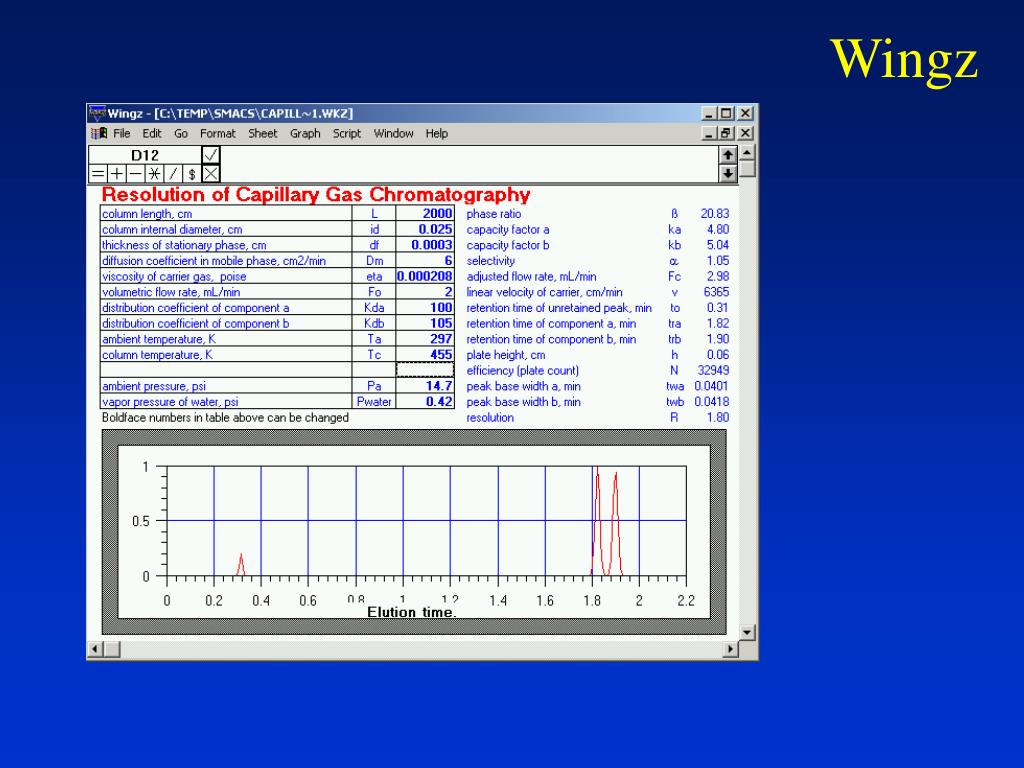This screenshot has width=1024, height=768.
Task: Open the Format menu
Action: pos(217,133)
